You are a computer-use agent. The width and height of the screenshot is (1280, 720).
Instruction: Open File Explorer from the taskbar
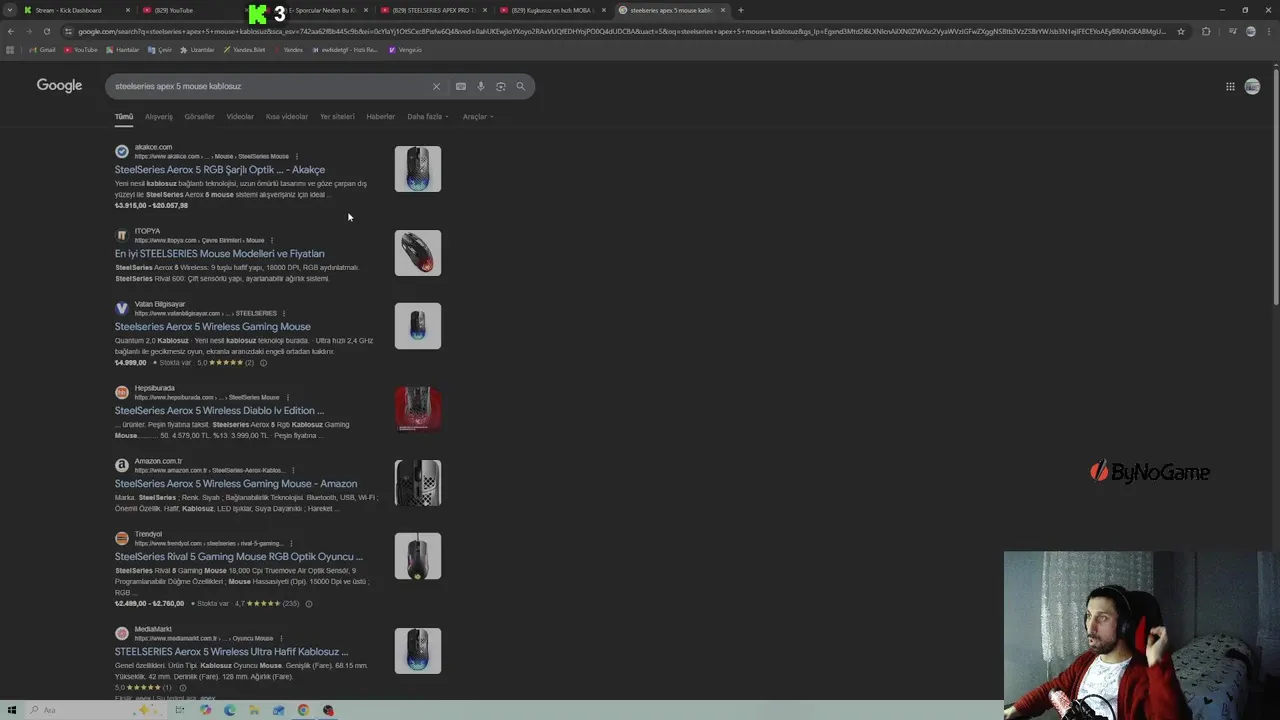coord(254,710)
